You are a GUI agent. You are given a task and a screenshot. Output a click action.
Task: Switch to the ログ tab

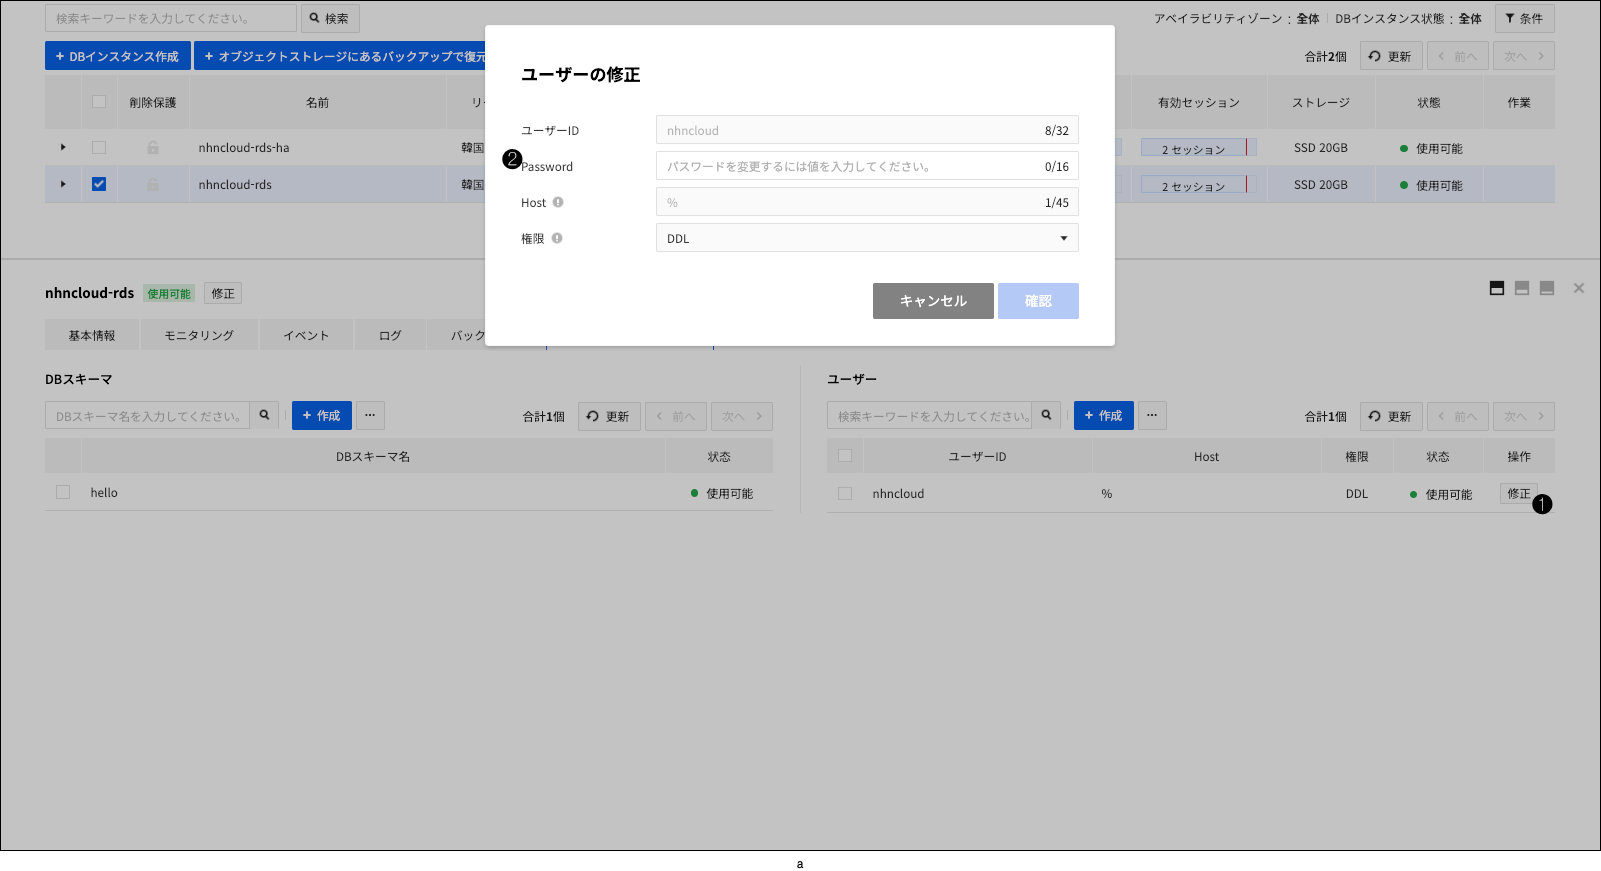tap(390, 335)
